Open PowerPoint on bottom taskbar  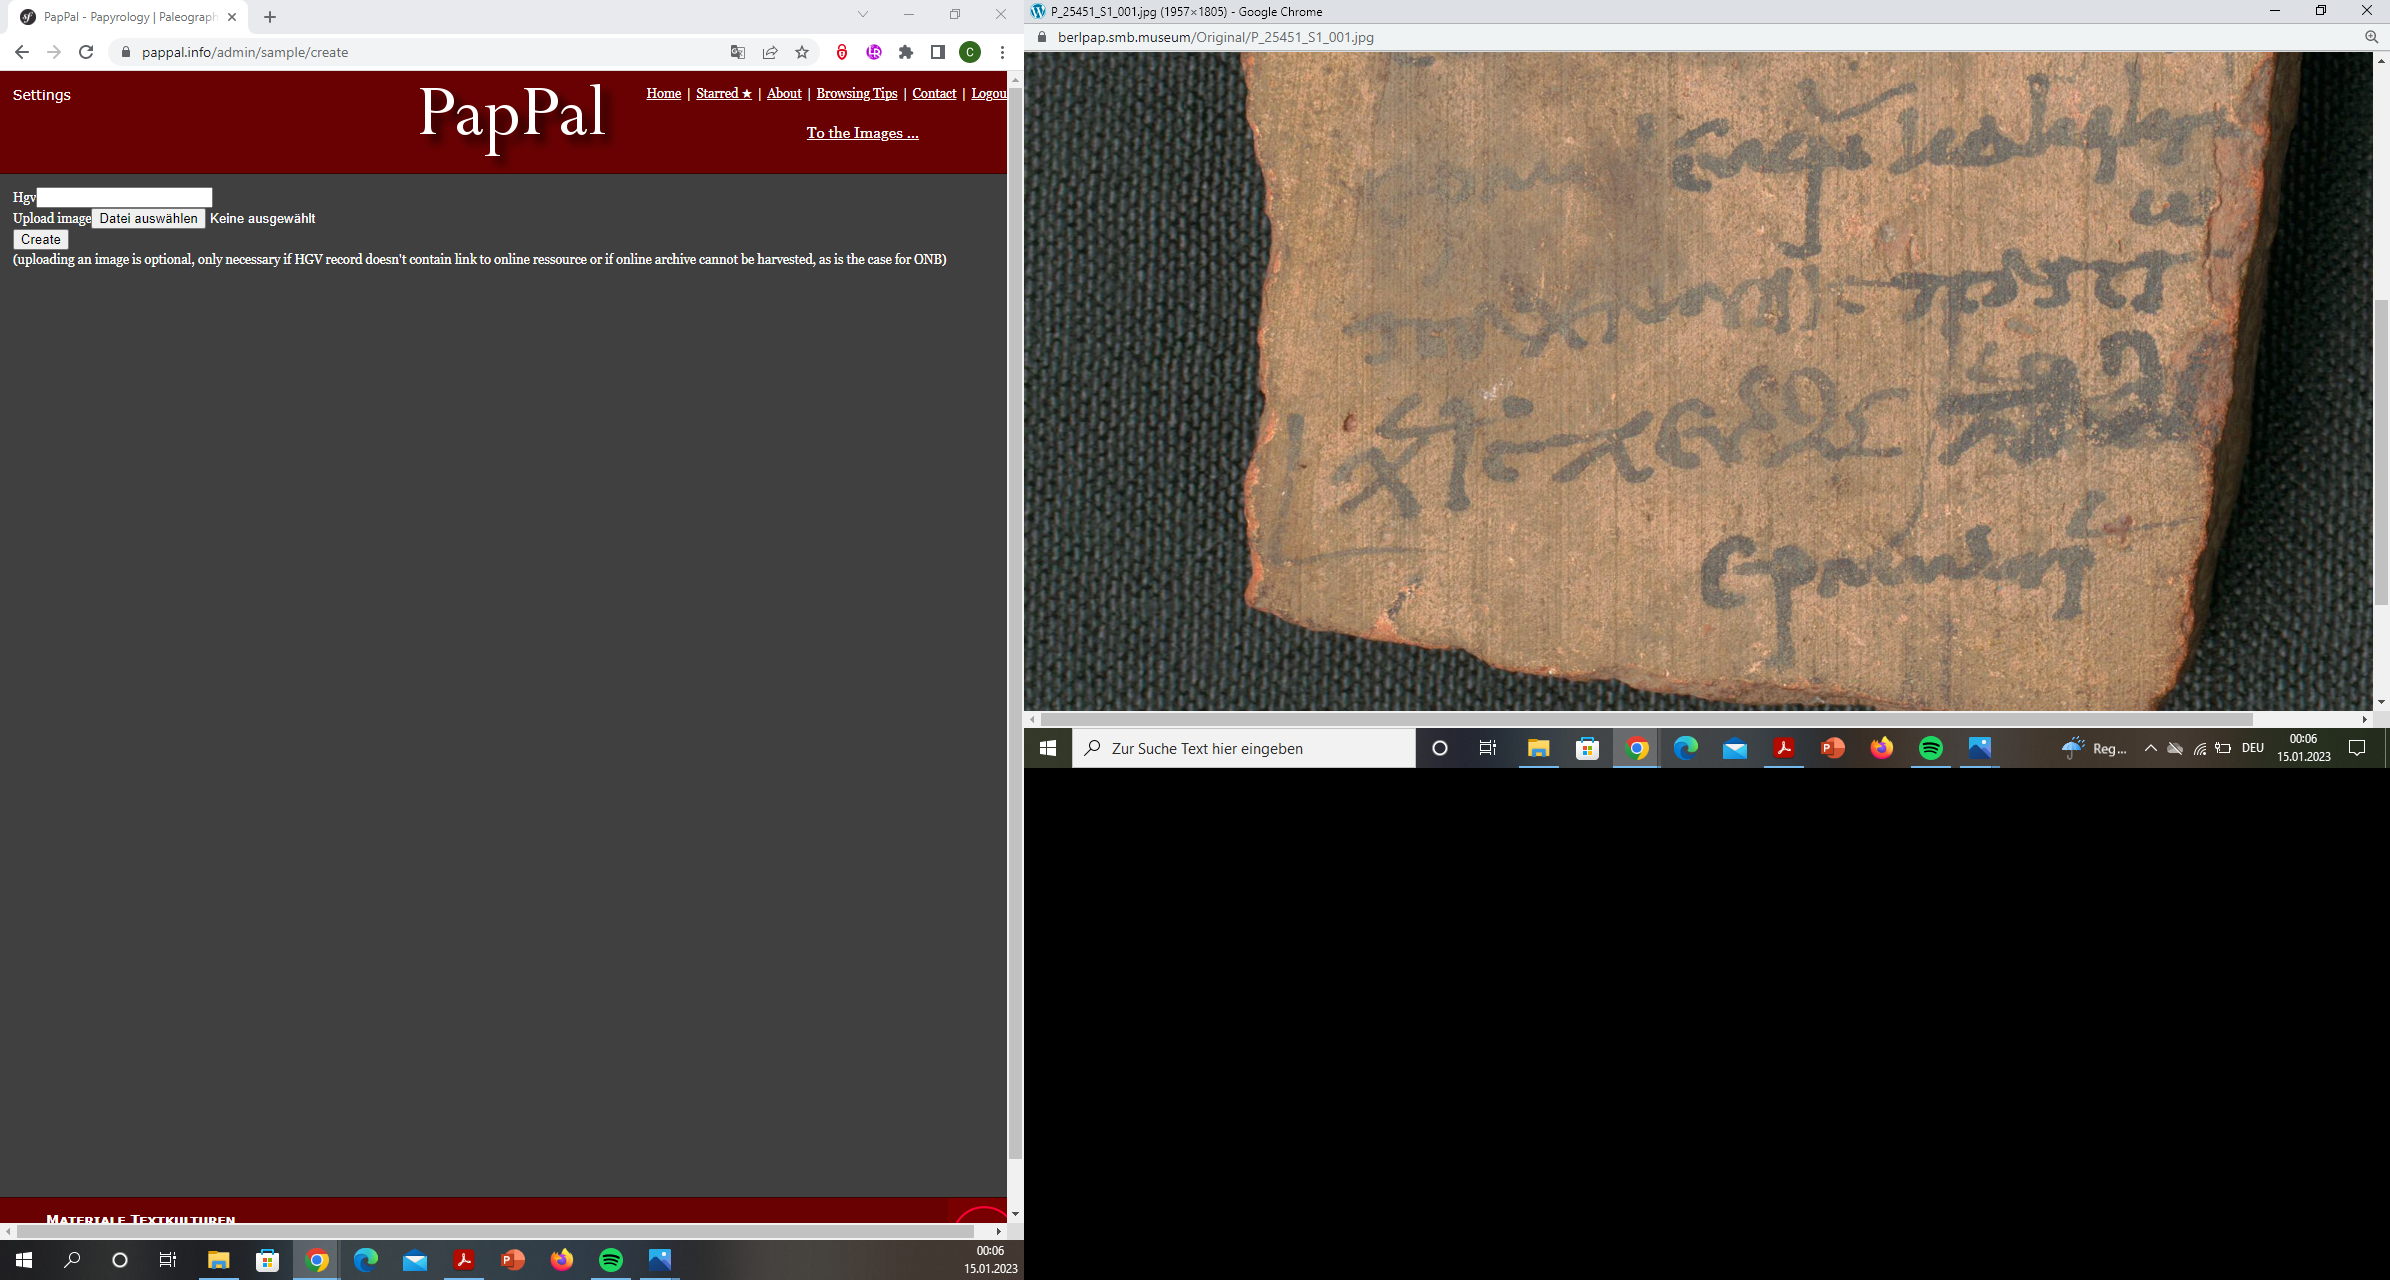click(x=513, y=1260)
